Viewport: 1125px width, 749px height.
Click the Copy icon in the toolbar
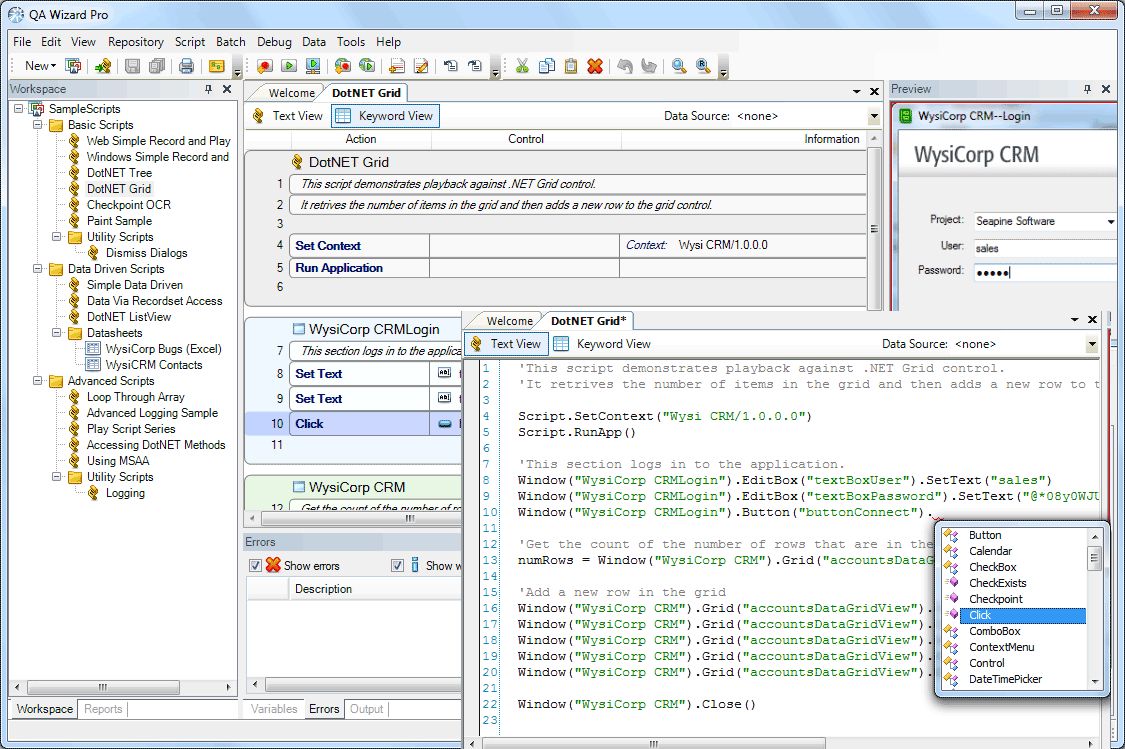pyautogui.click(x=547, y=66)
